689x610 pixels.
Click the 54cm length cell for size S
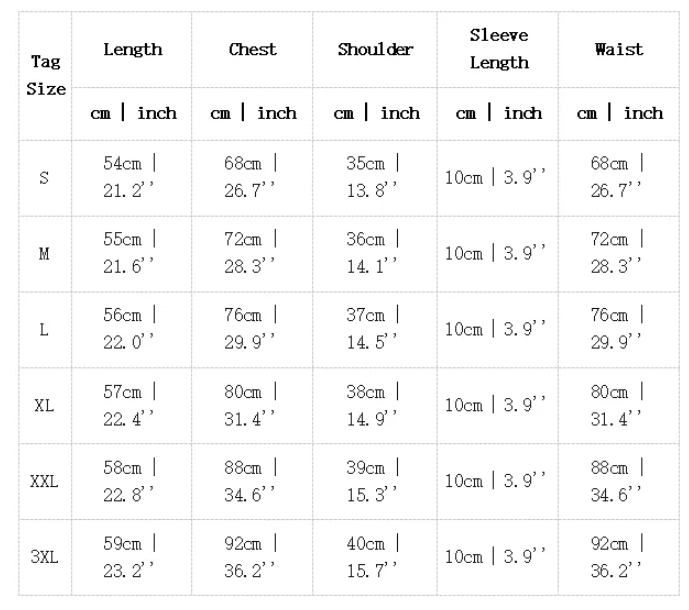[132, 177]
